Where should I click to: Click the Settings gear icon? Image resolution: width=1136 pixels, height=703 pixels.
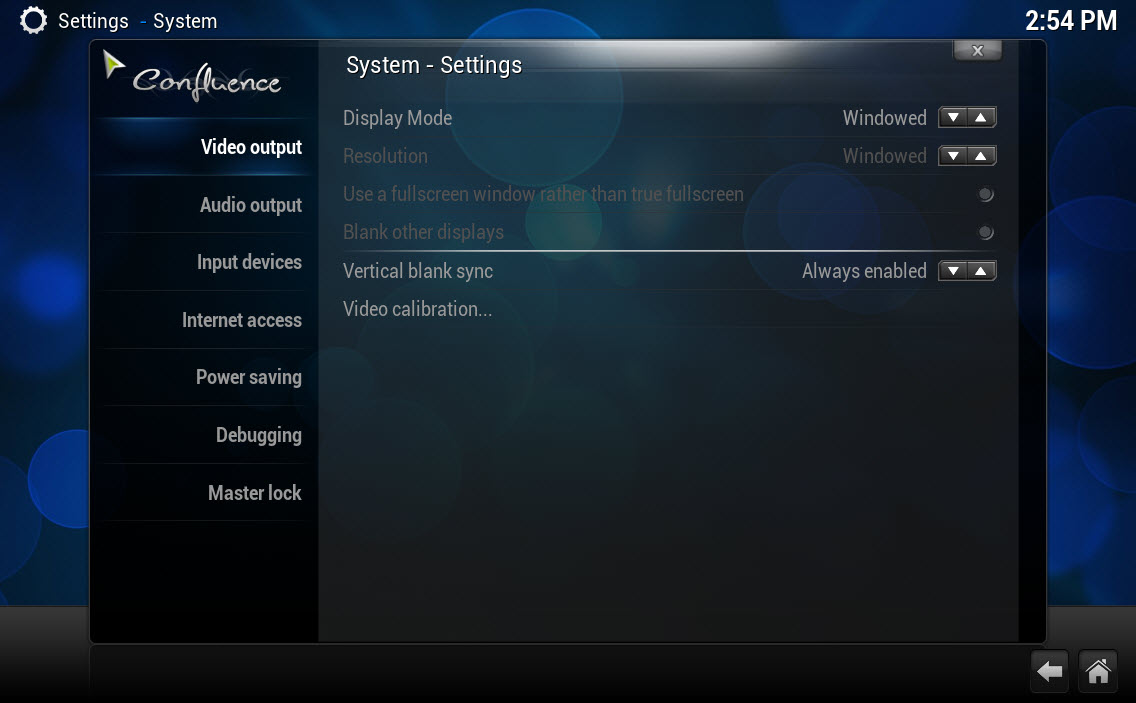point(33,20)
